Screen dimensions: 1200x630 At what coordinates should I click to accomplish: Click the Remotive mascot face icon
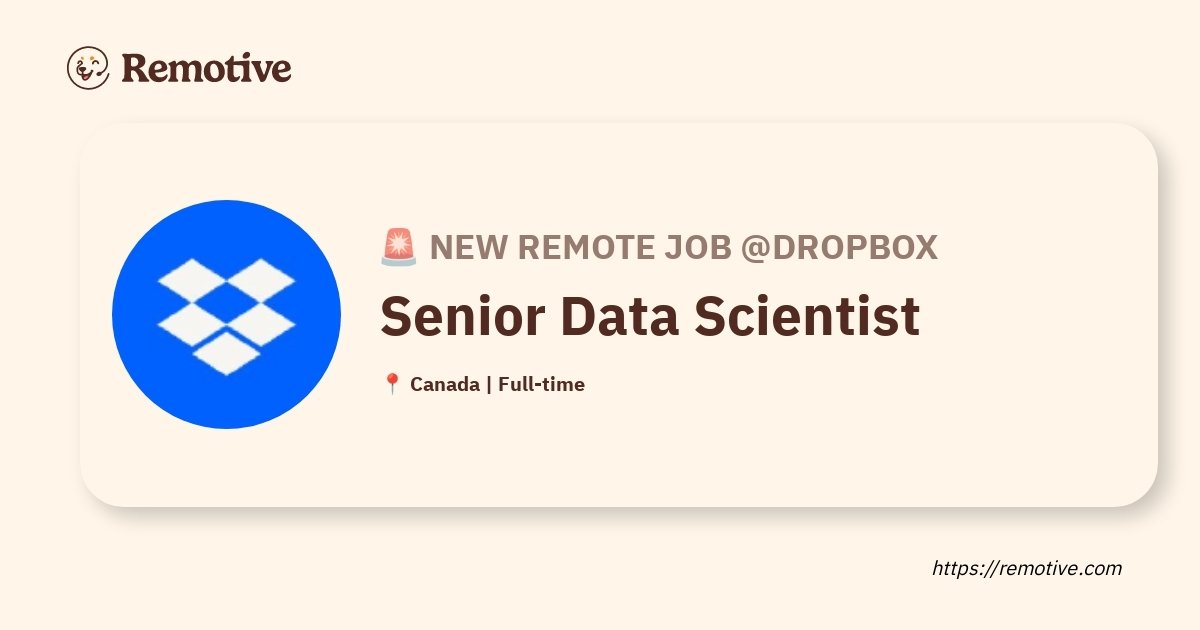[88, 68]
